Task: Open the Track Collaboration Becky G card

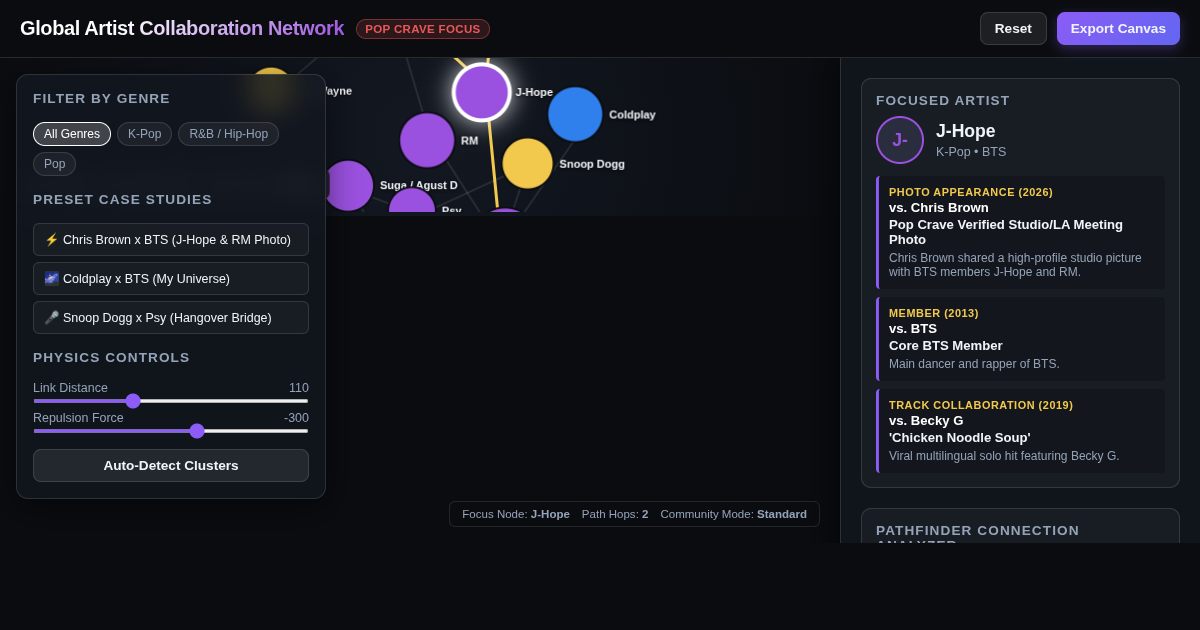Action: [x=1021, y=431]
